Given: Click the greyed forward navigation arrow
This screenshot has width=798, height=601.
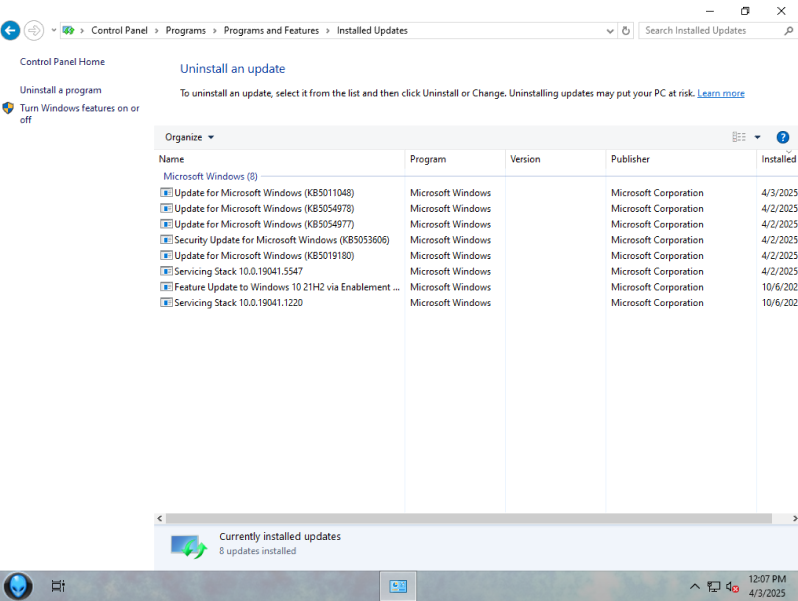Looking at the screenshot, I should [34, 31].
